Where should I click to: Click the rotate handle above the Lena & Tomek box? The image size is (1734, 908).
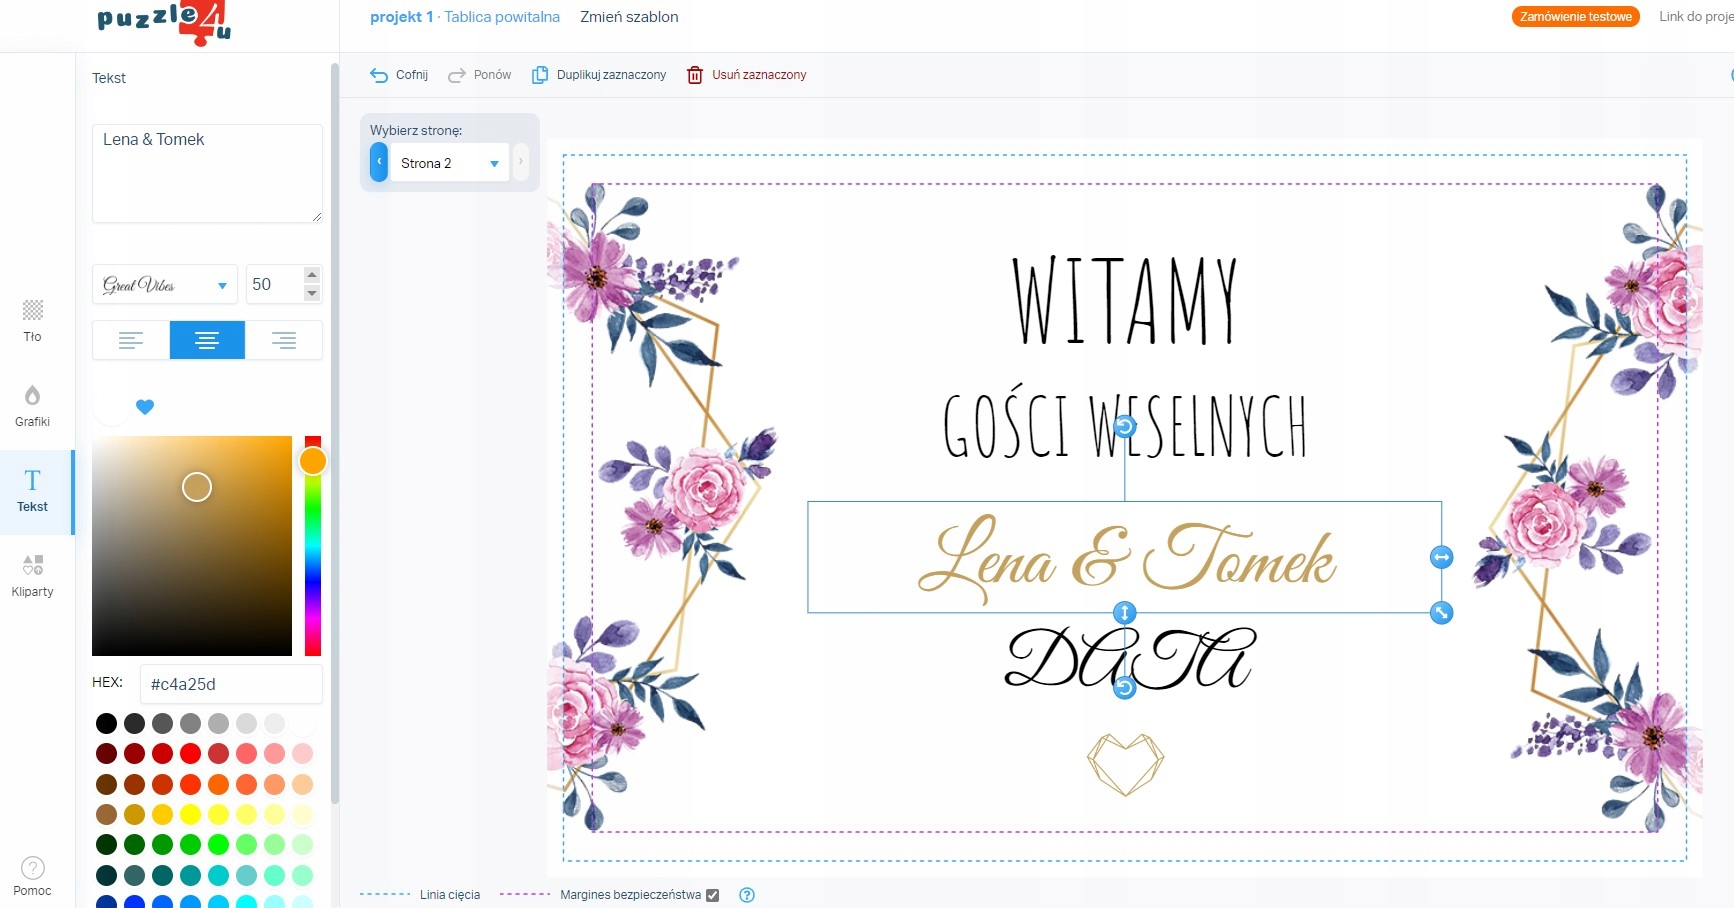1125,427
